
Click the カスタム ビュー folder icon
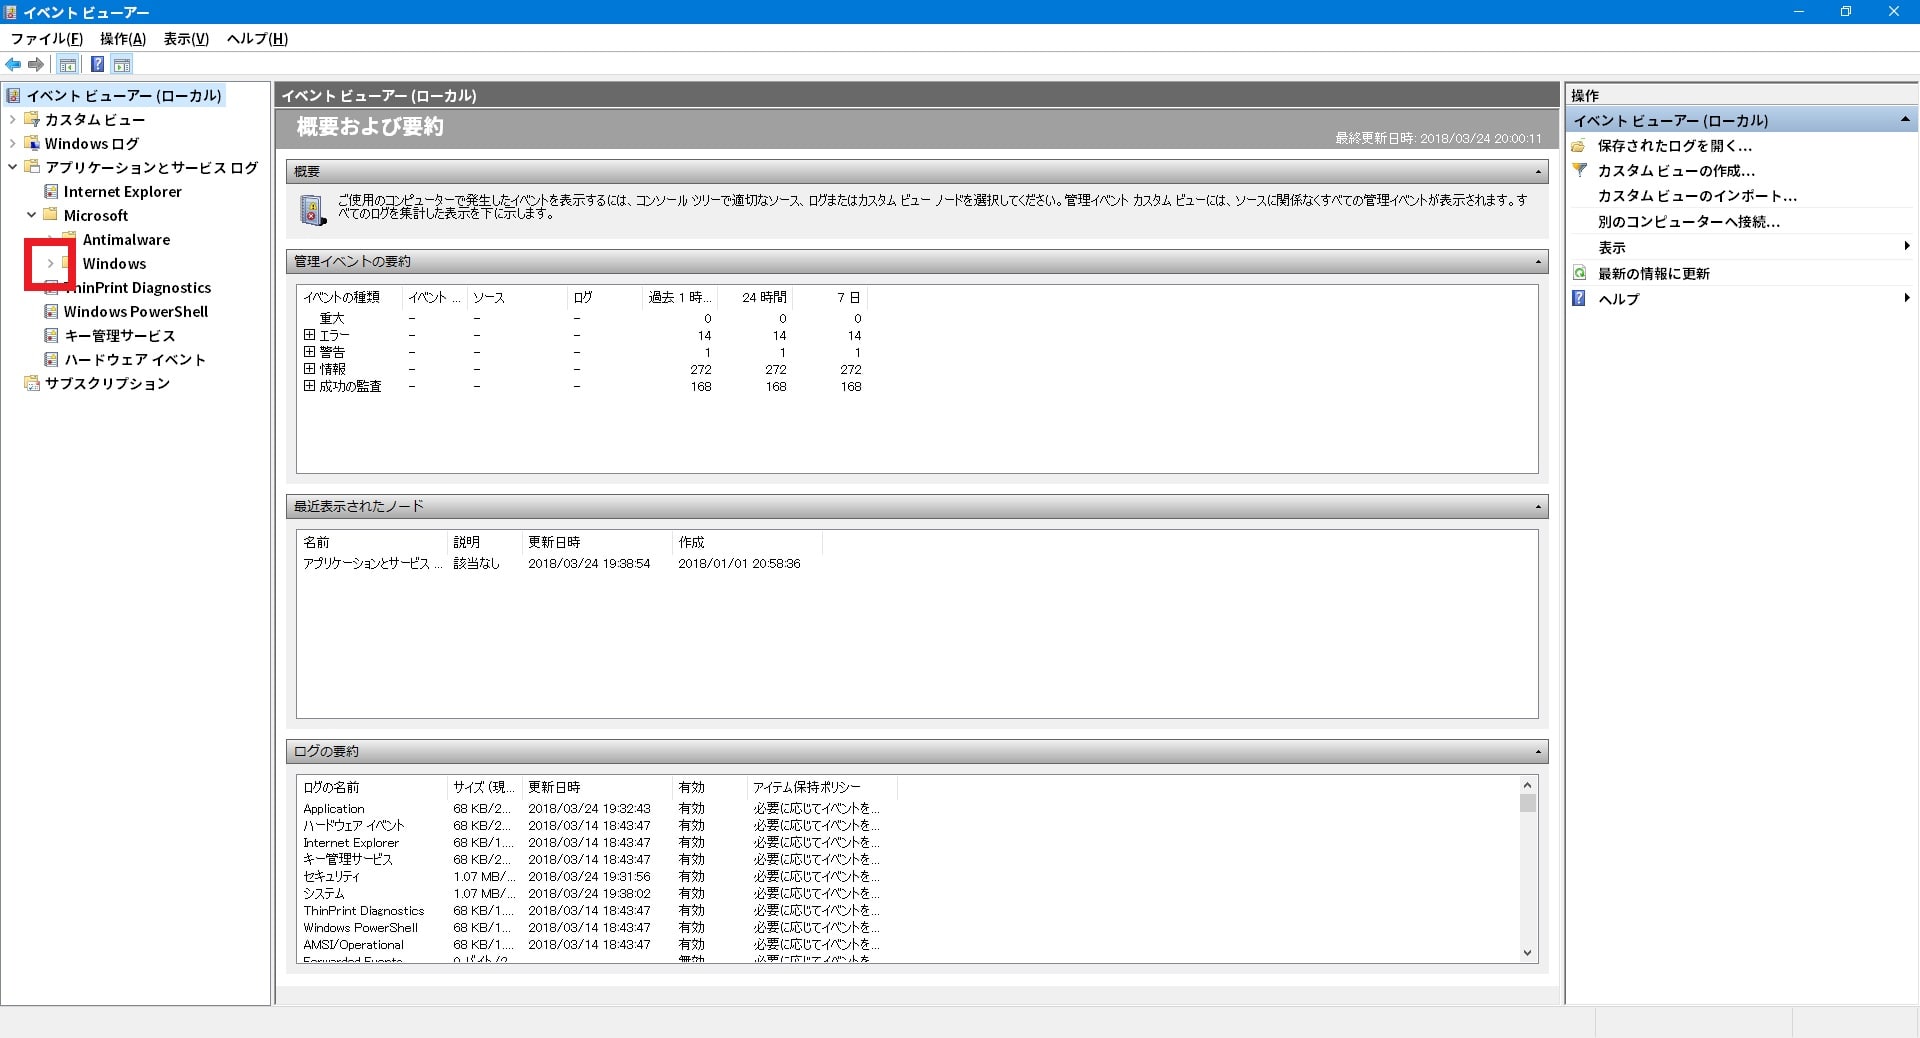(x=32, y=119)
